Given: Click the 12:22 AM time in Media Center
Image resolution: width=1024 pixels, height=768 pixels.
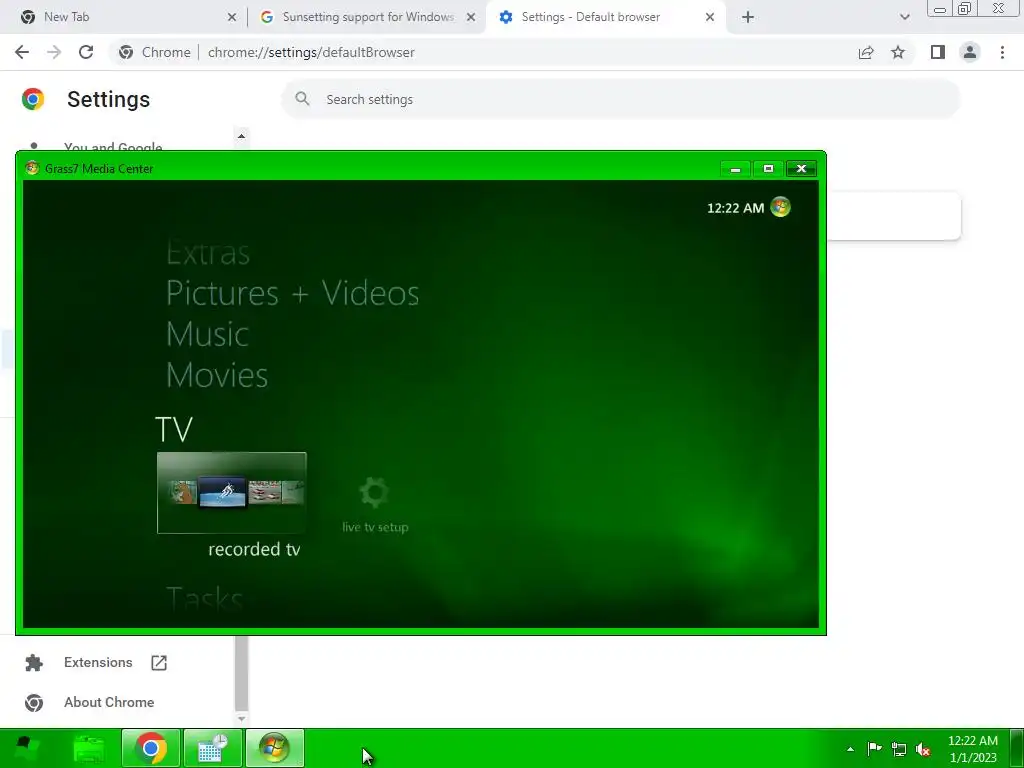Looking at the screenshot, I should coord(735,208).
